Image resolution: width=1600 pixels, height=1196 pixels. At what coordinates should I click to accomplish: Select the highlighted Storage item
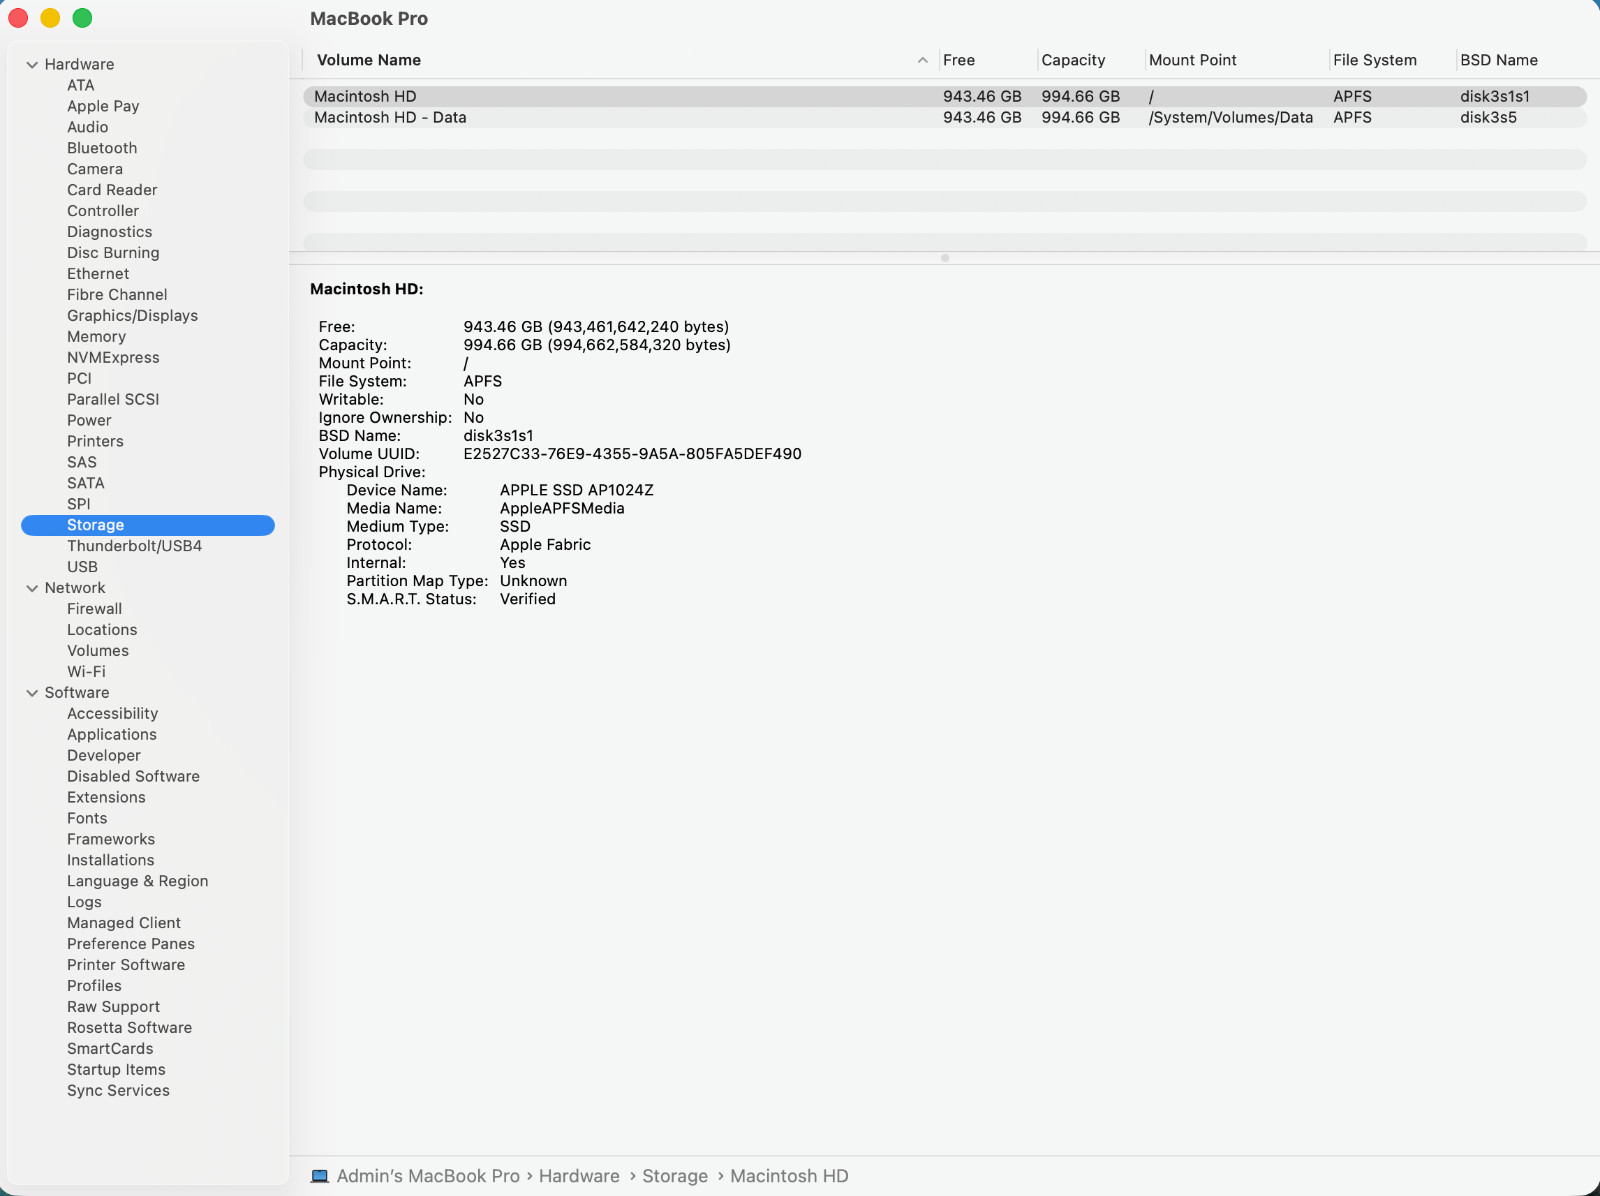(x=148, y=526)
